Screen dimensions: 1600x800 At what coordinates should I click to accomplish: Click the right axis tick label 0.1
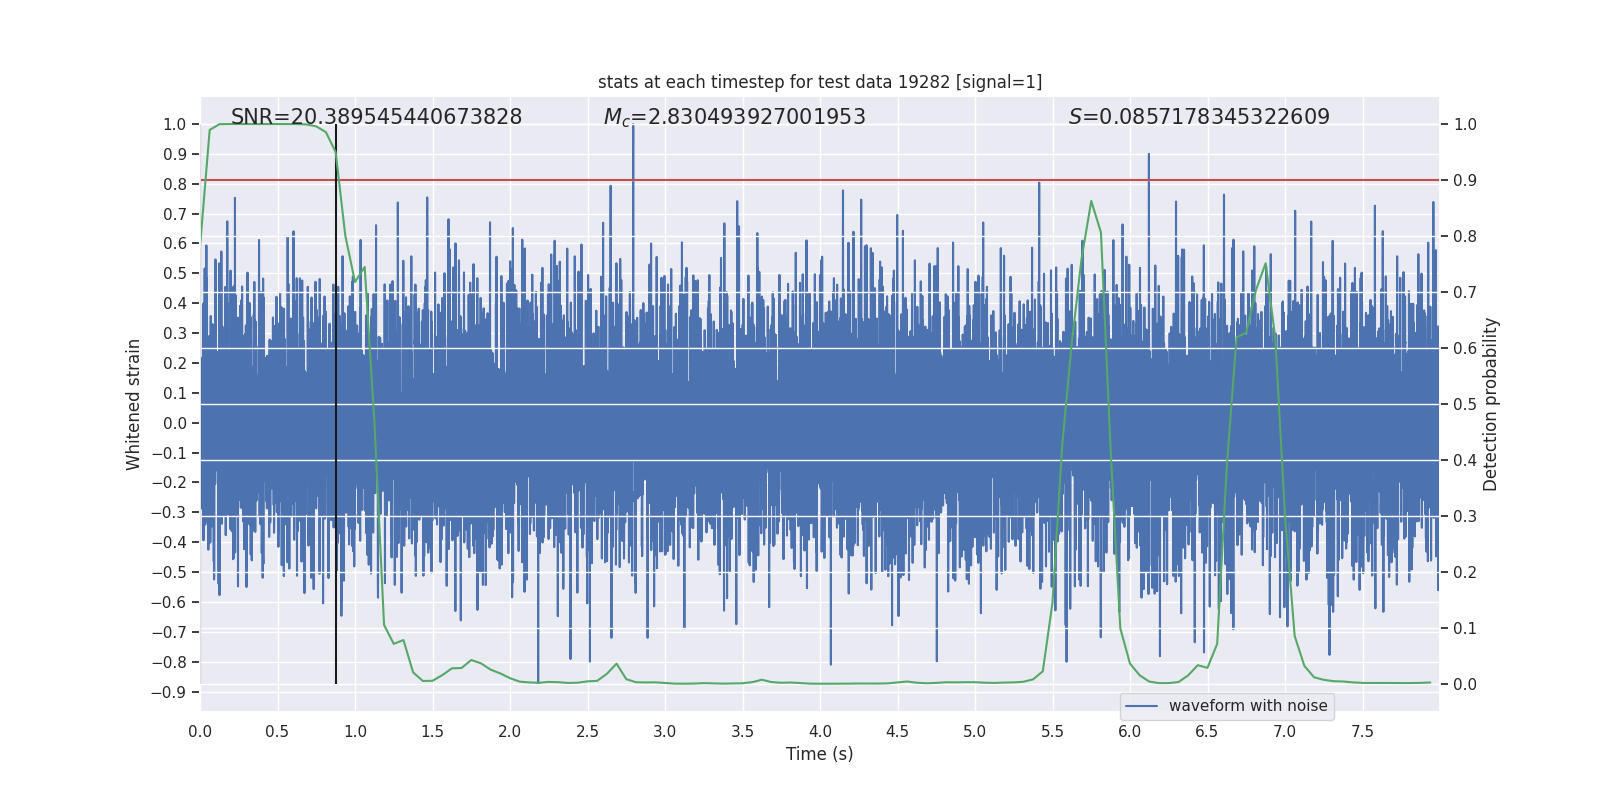(x=1465, y=629)
